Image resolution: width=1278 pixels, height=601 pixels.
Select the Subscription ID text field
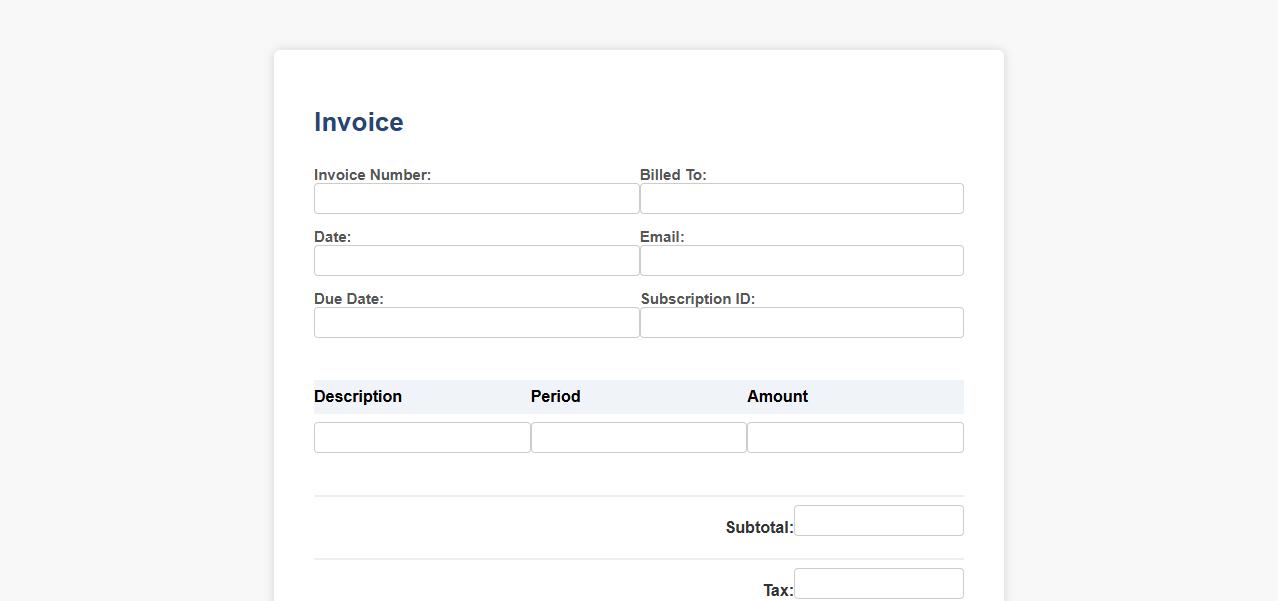801,322
